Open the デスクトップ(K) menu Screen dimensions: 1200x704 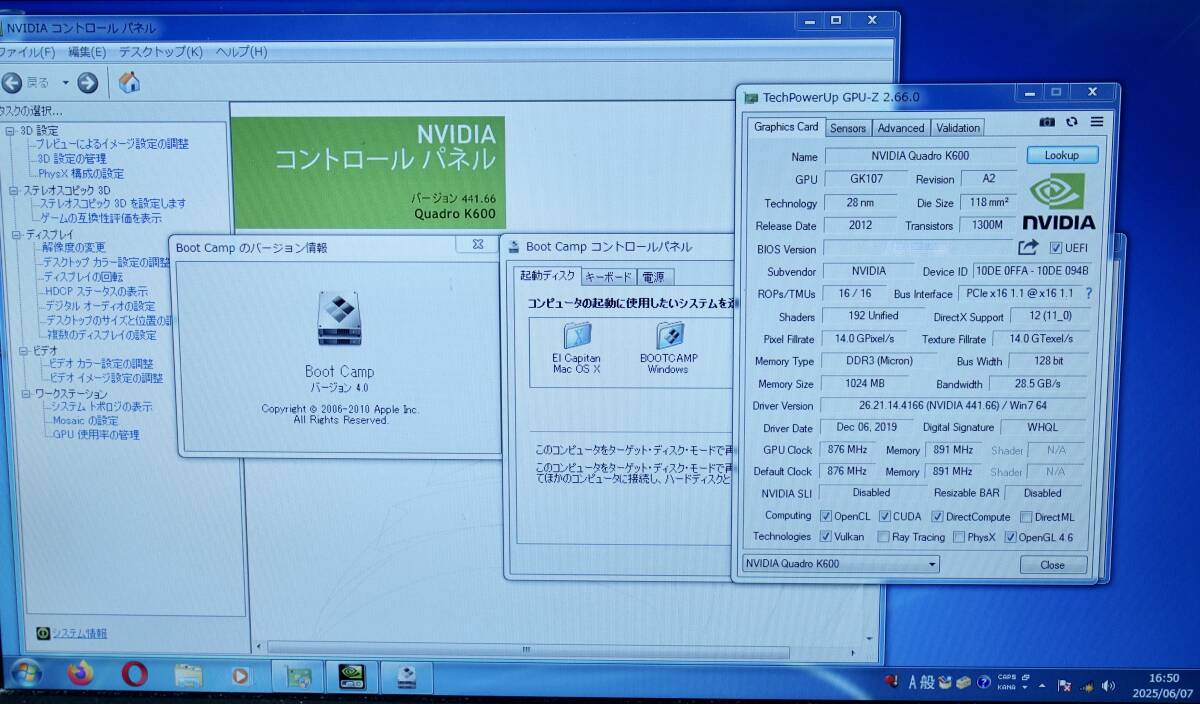160,52
